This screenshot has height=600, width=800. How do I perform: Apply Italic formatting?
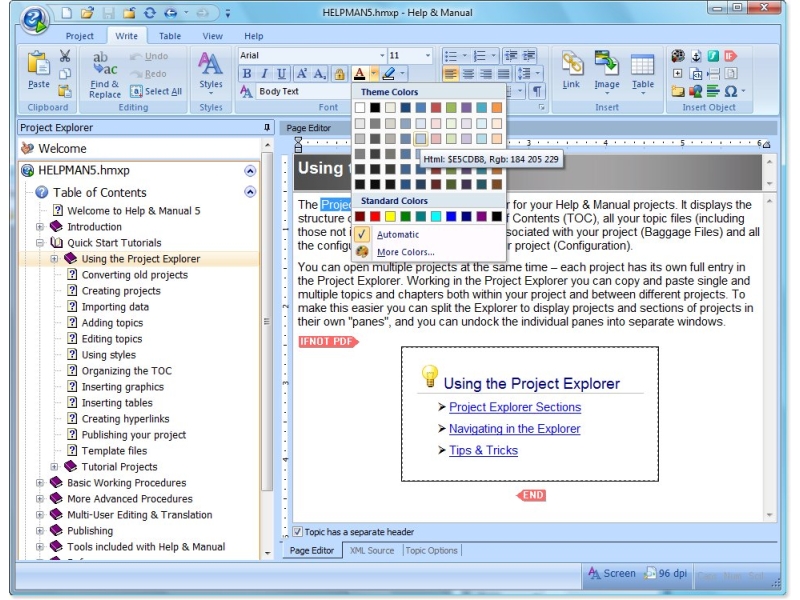coord(264,74)
